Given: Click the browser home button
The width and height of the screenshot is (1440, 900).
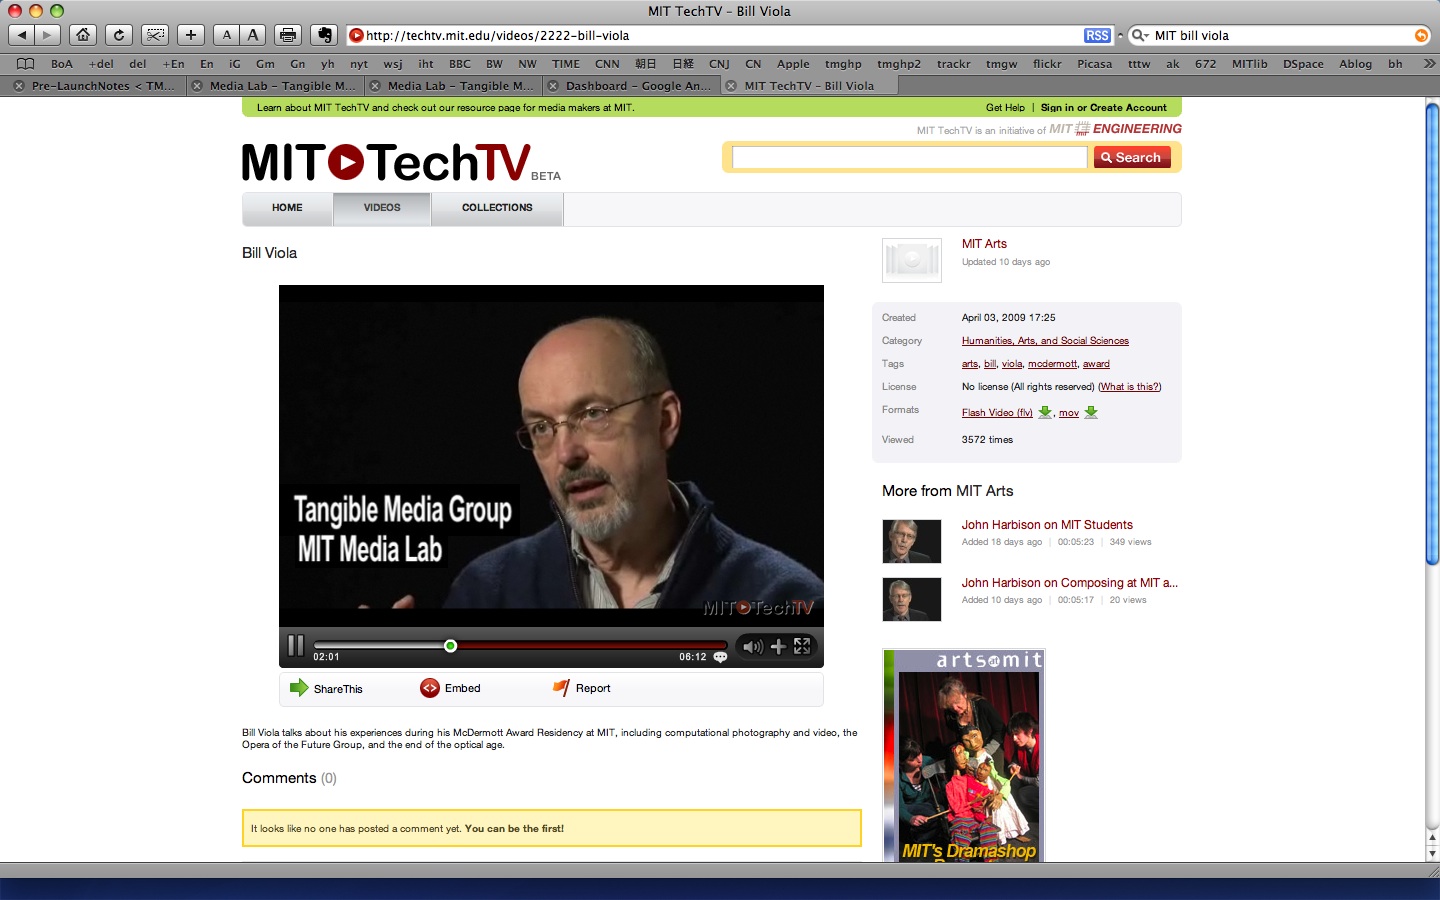Looking at the screenshot, I should (83, 35).
